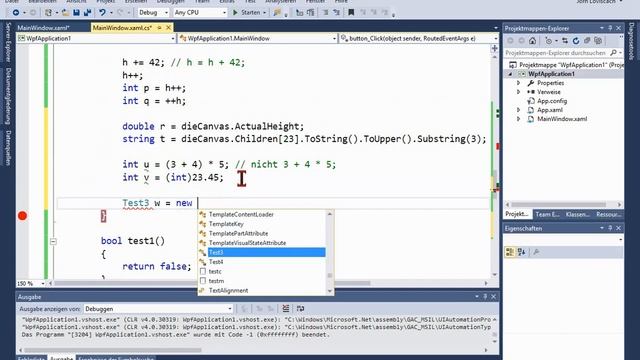Toggle the bookmark icon in toolbar
Screen dimensions: 640x360
coord(351,13)
